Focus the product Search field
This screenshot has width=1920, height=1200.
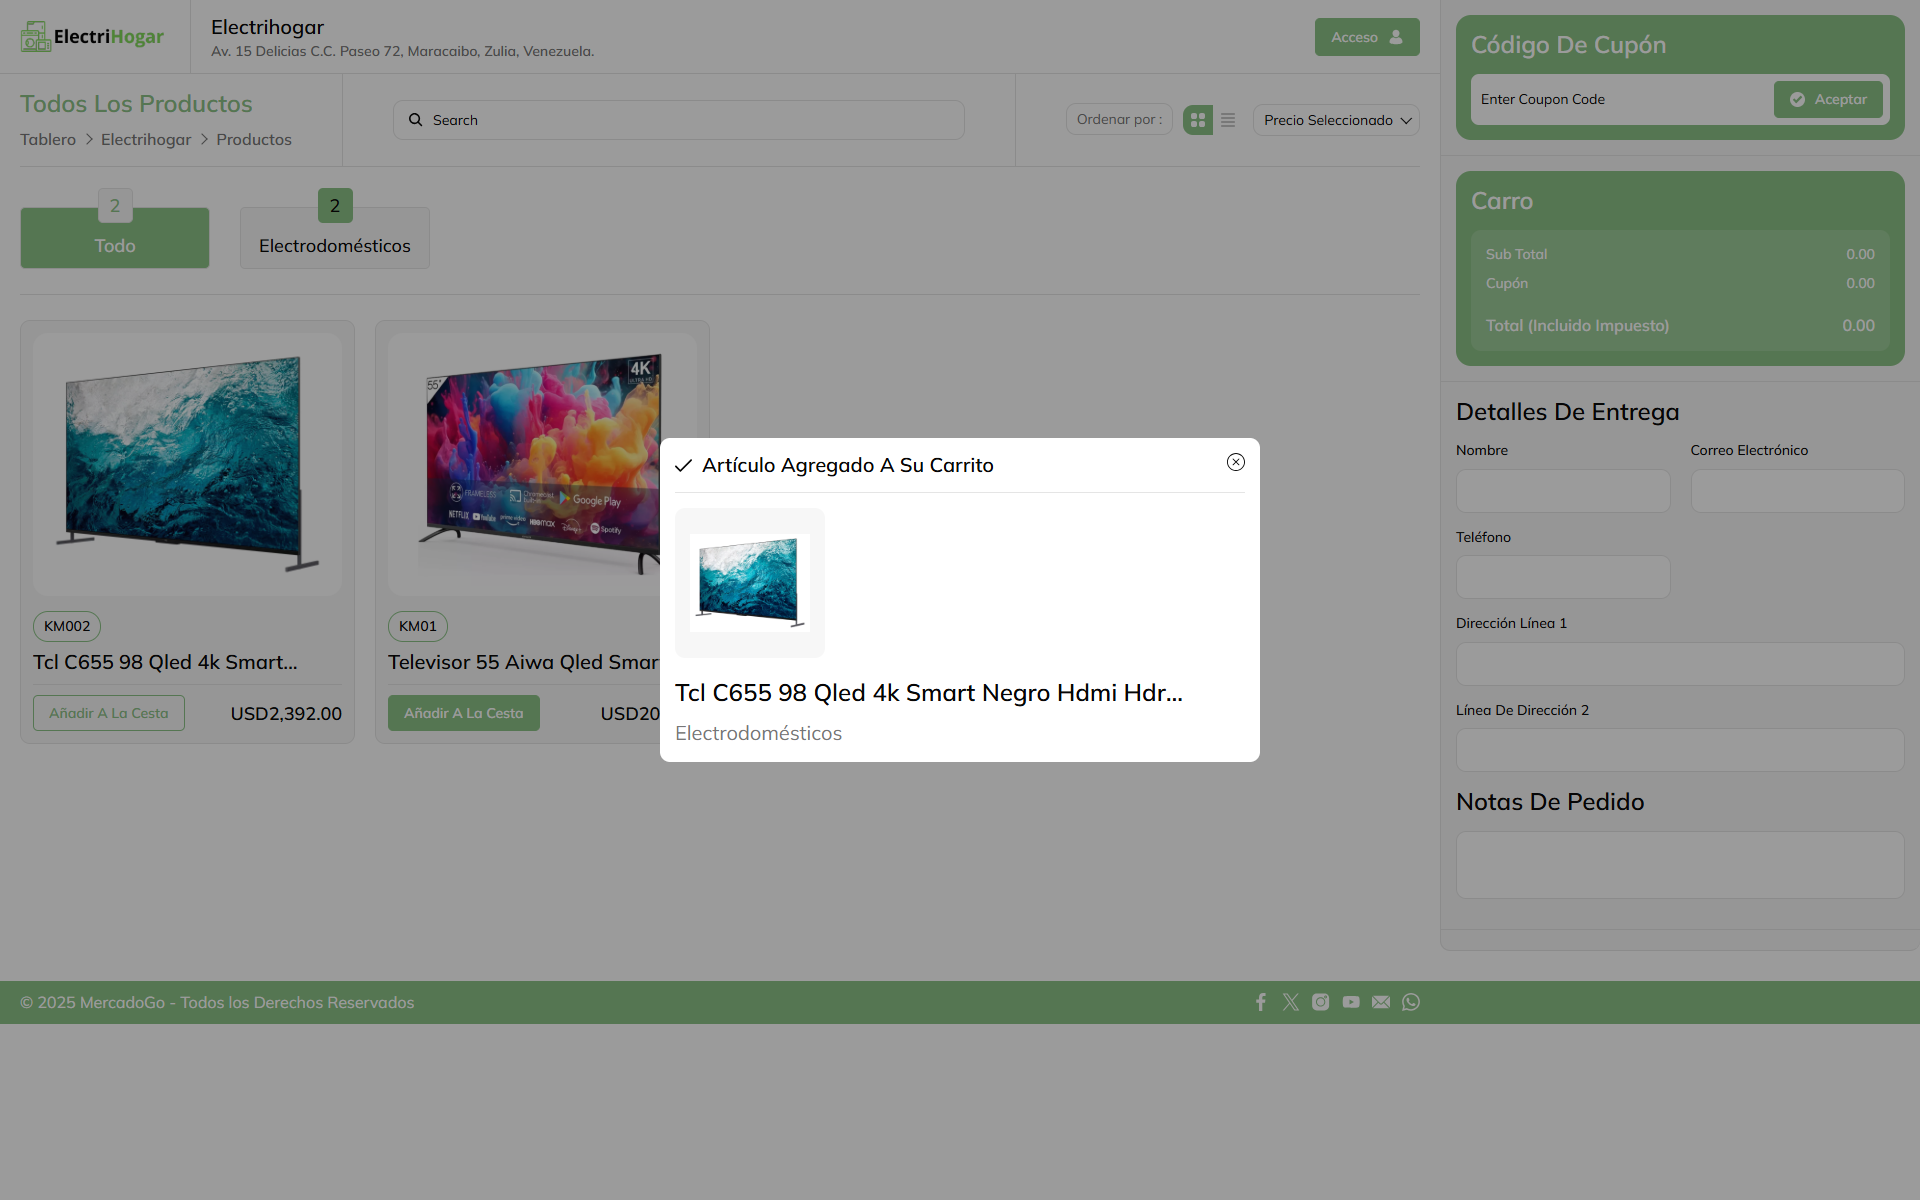point(679,120)
